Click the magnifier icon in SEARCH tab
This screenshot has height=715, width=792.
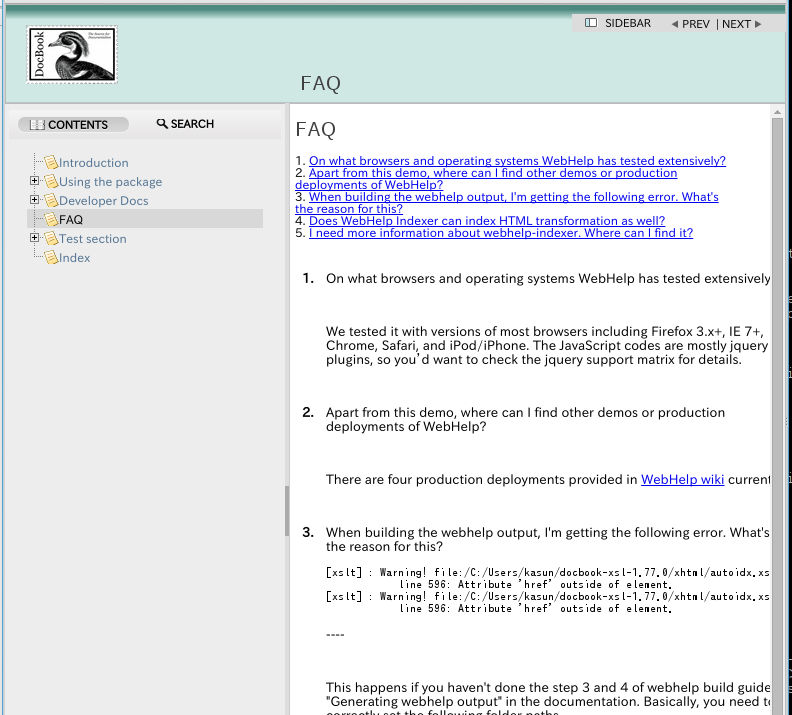click(162, 123)
